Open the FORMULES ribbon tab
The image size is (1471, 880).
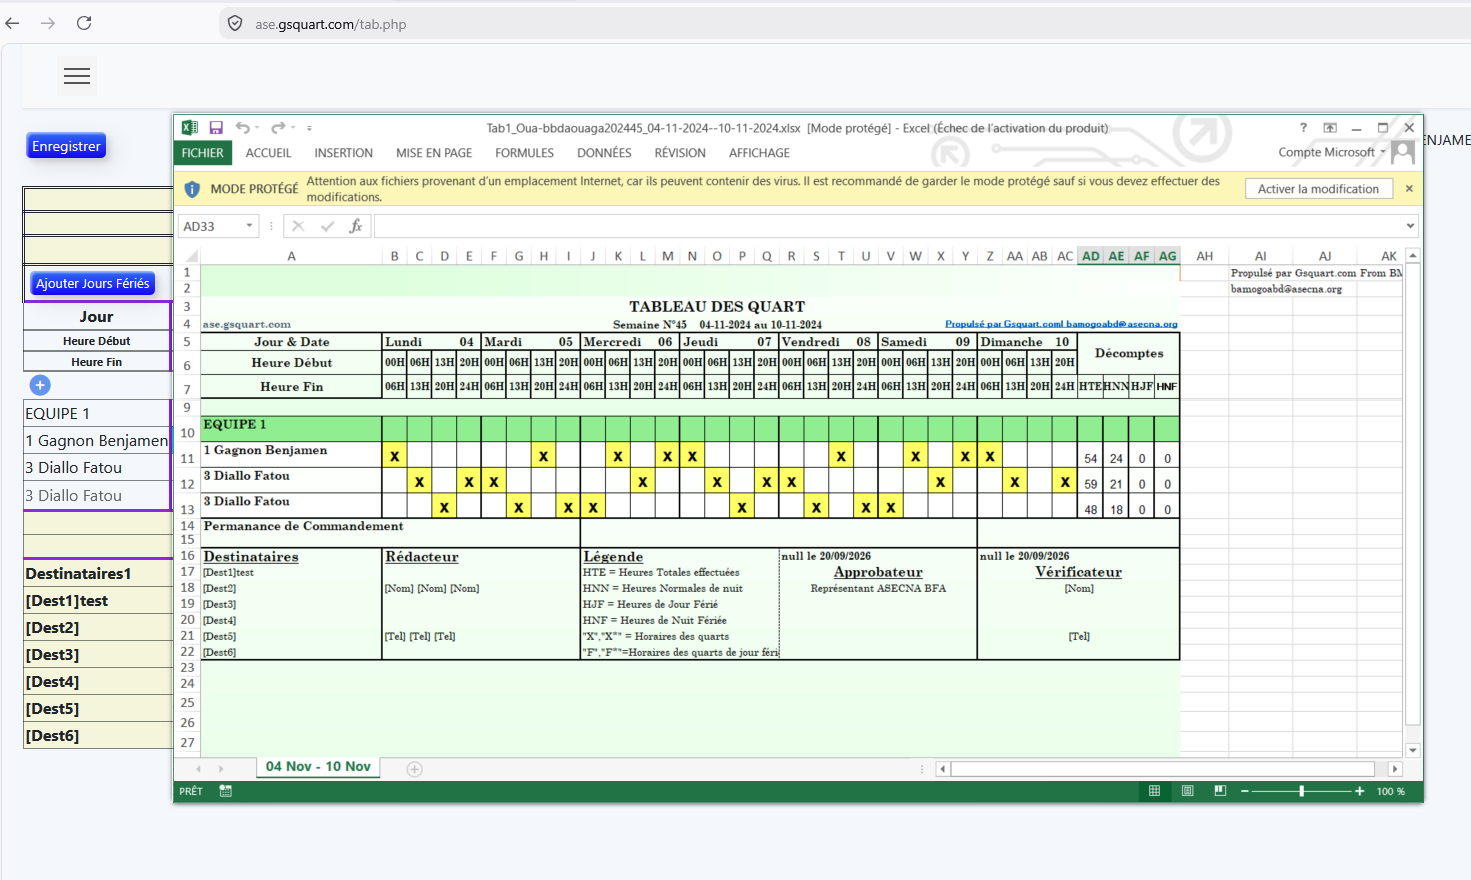coord(524,153)
